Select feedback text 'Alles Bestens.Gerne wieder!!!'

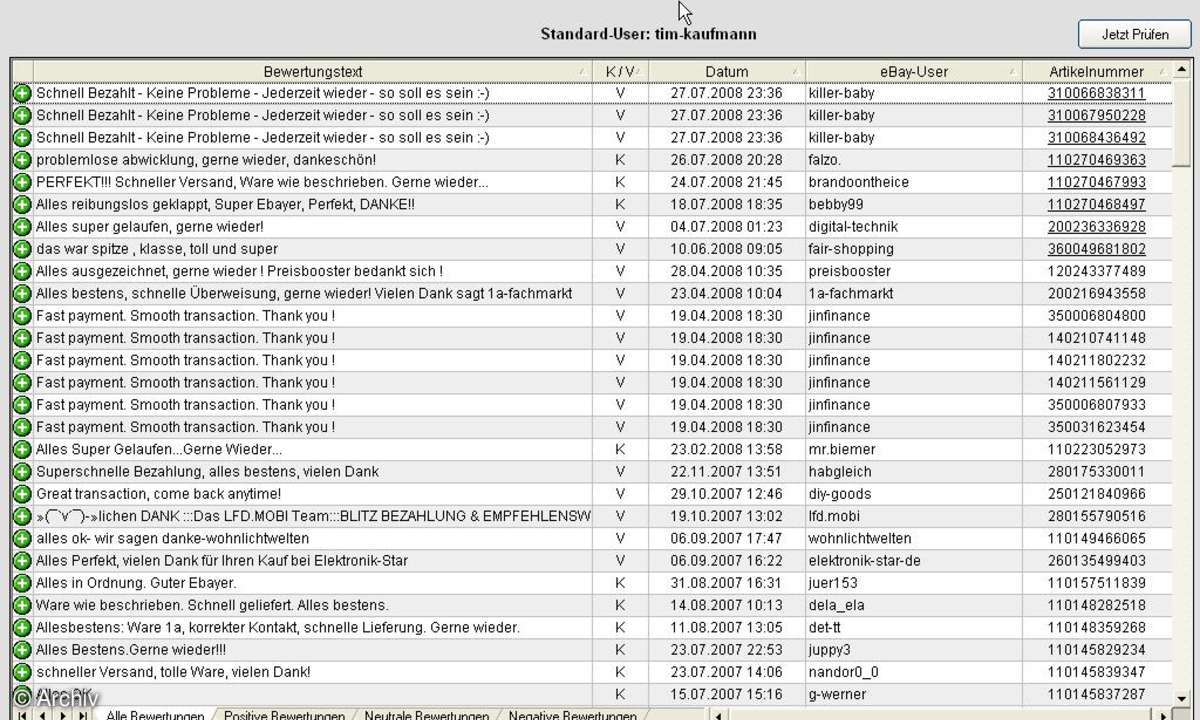click(131, 650)
